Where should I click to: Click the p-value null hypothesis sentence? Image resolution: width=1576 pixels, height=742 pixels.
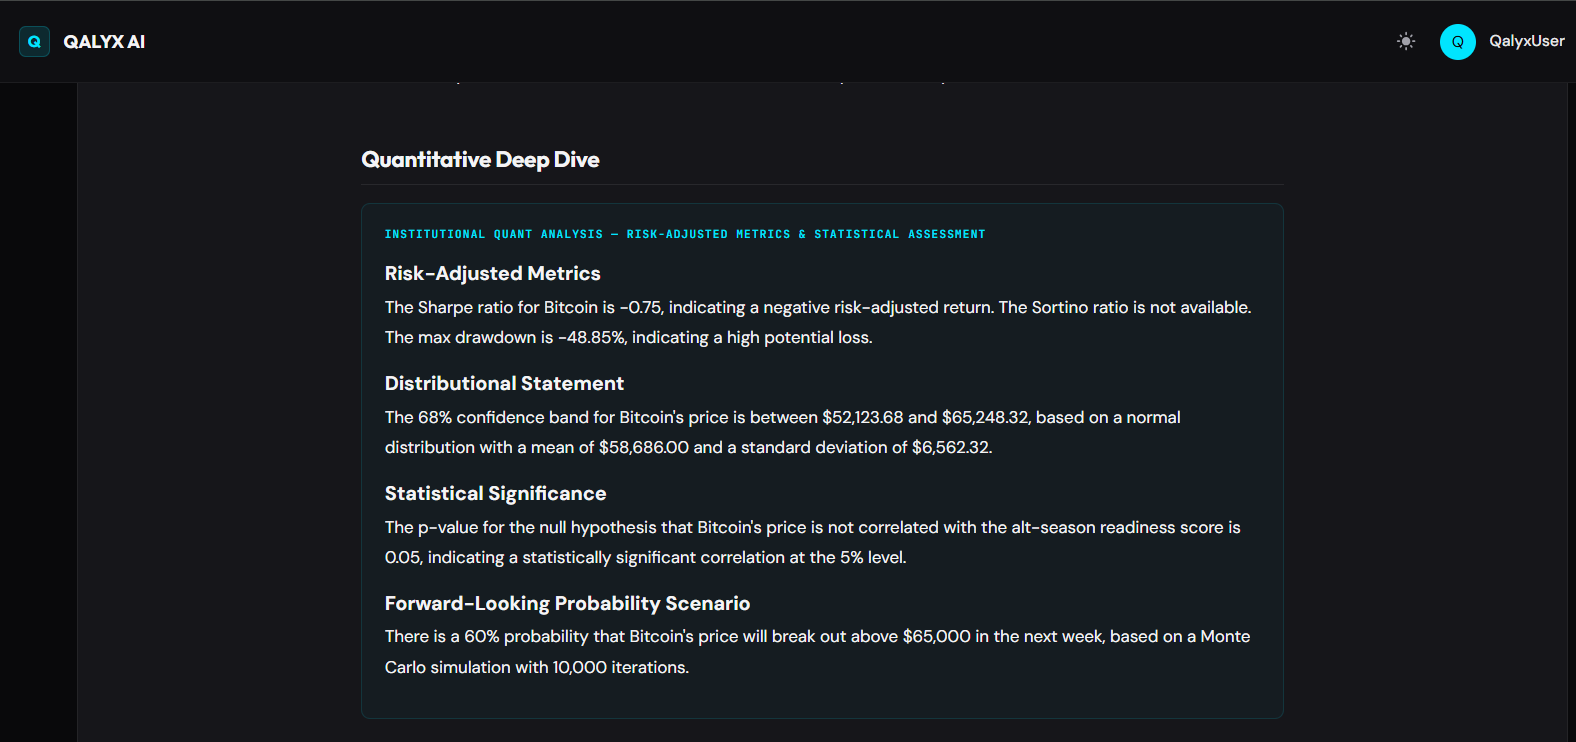[813, 527]
